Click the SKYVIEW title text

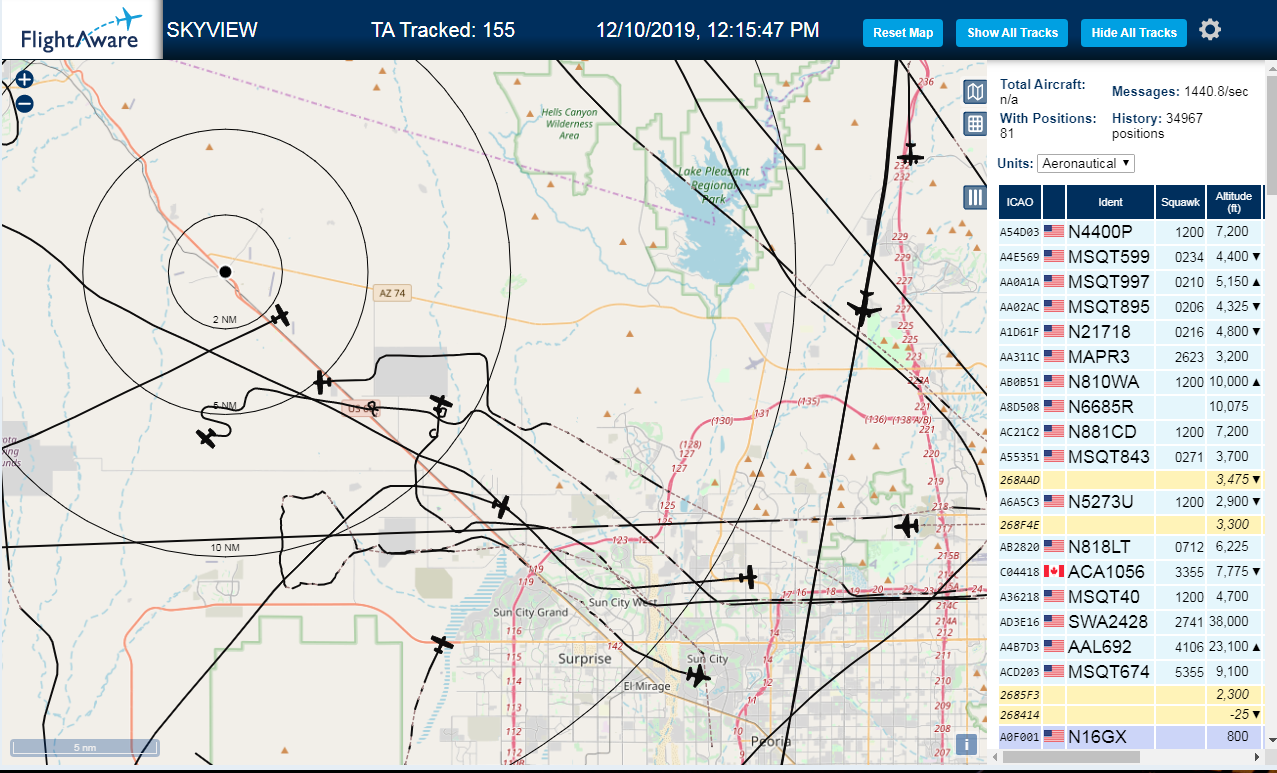(x=212, y=30)
